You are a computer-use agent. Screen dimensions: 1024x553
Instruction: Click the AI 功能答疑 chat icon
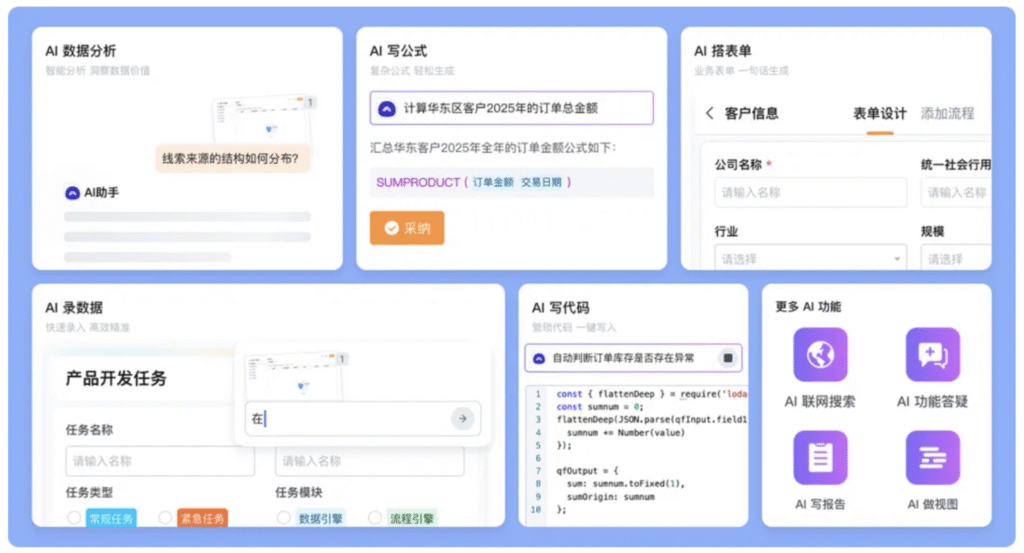click(932, 356)
